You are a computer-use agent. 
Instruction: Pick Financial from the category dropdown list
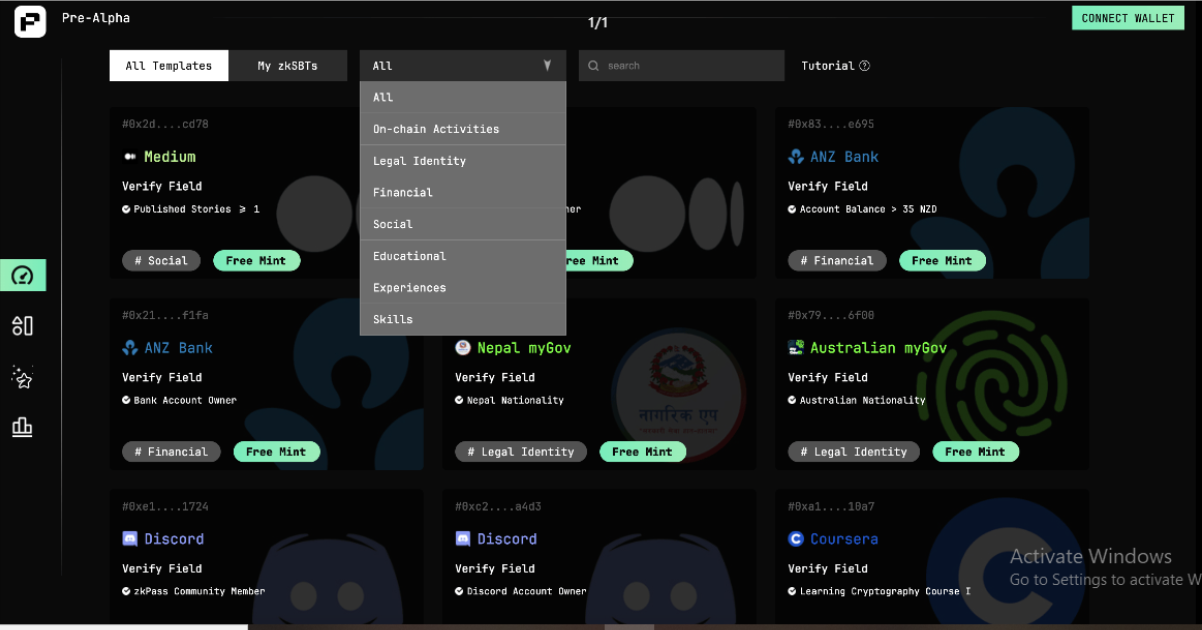pos(463,192)
